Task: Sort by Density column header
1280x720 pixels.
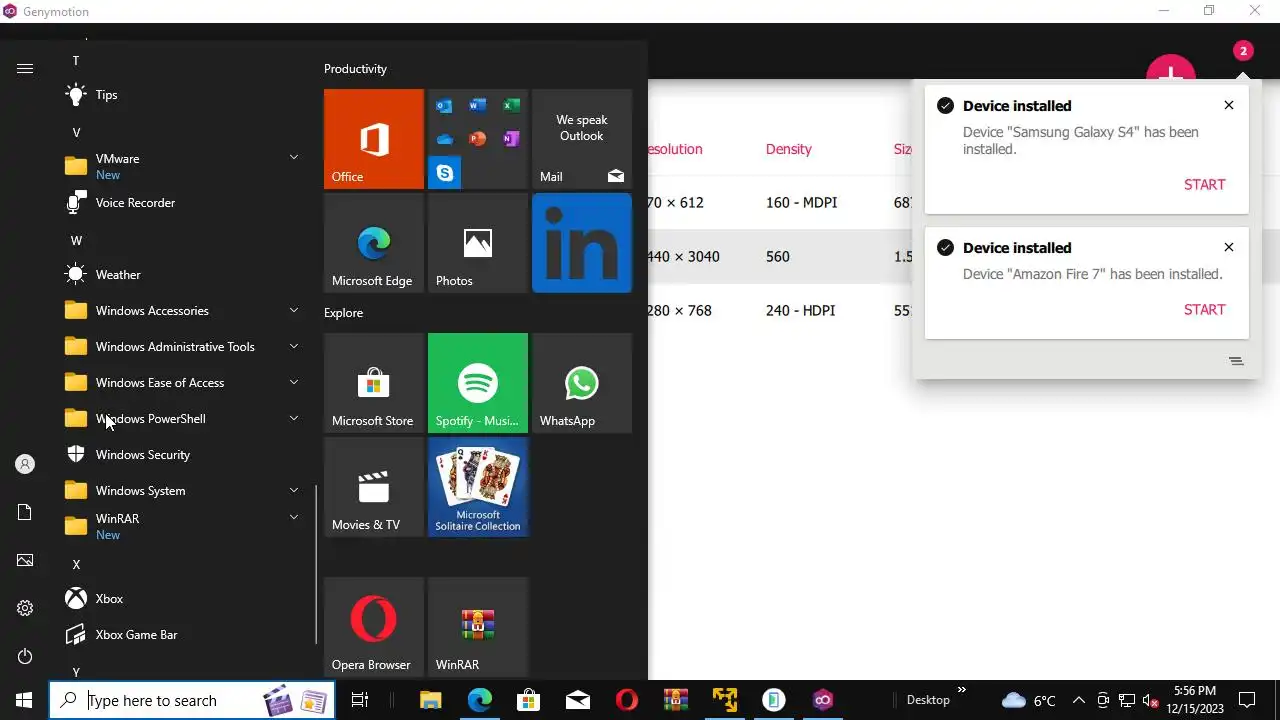Action: pos(788,149)
